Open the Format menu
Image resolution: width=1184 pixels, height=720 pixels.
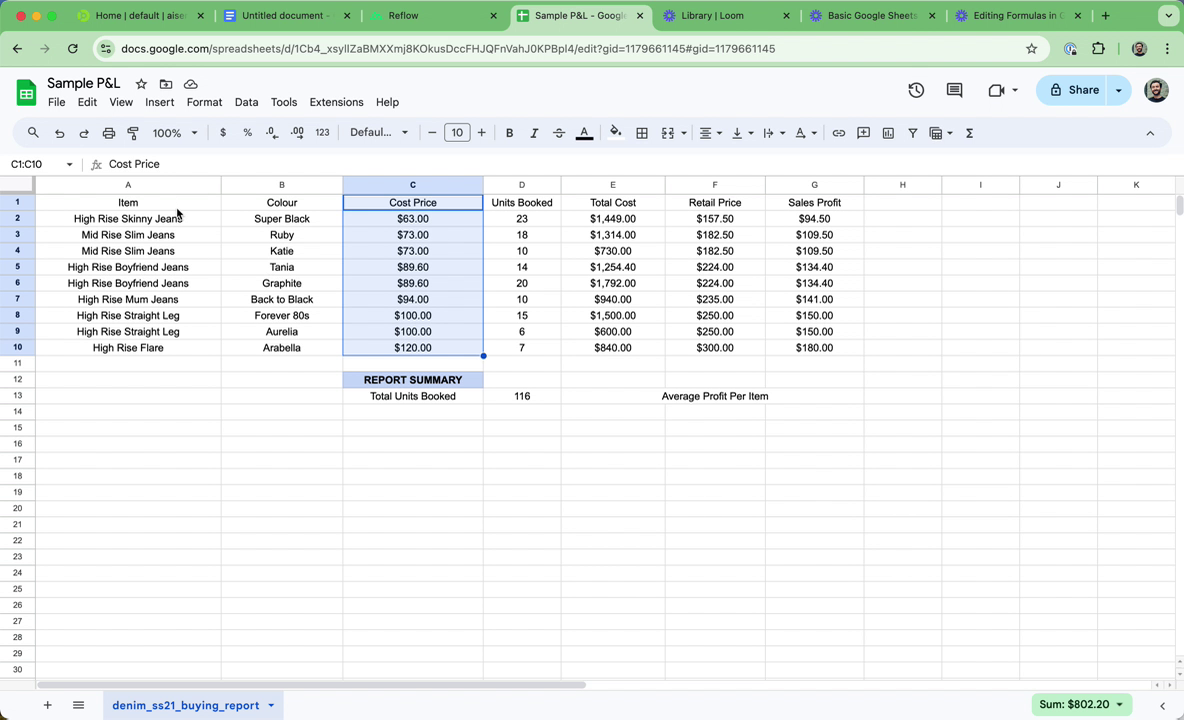point(204,102)
